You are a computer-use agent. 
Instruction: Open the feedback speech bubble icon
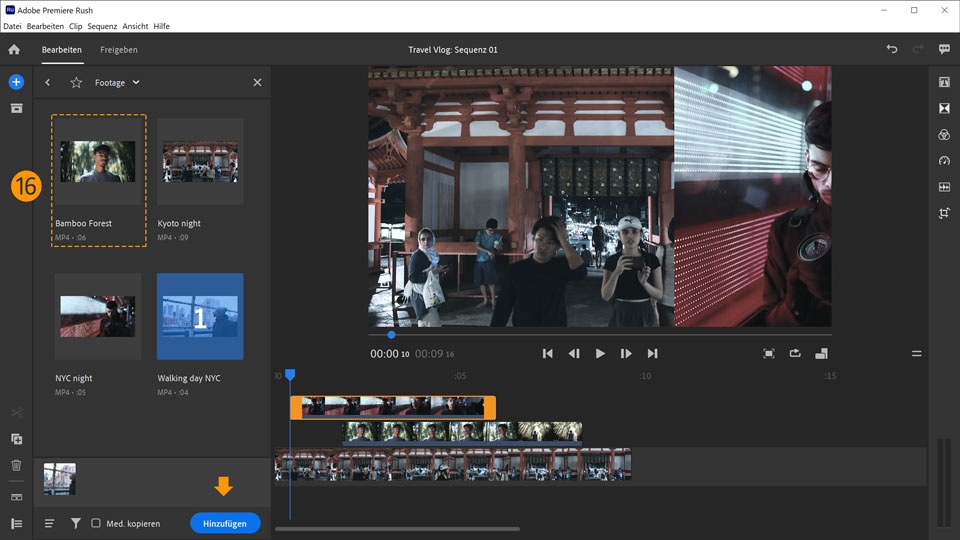(944, 49)
